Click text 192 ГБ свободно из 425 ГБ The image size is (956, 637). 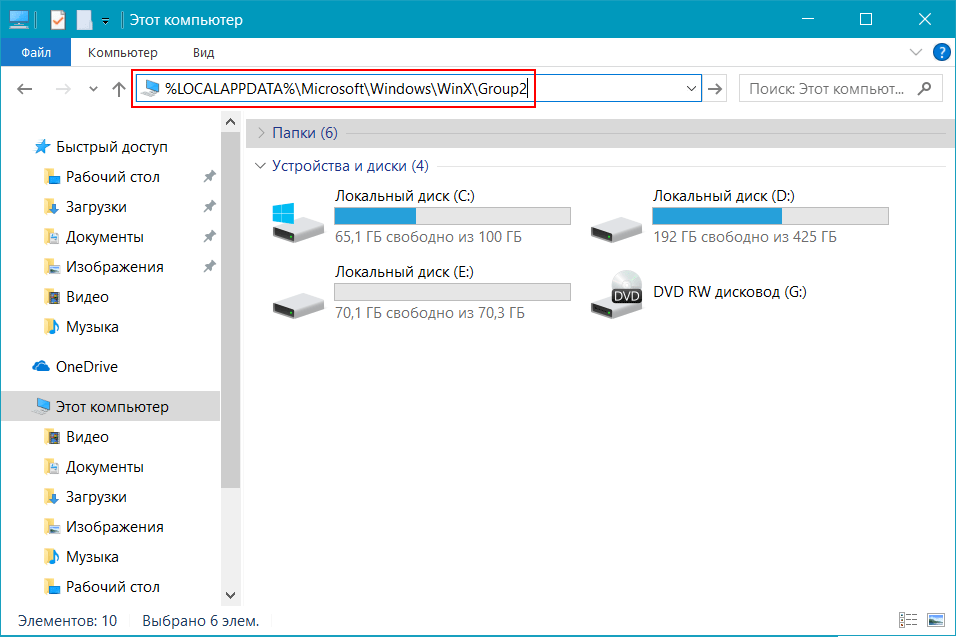tap(745, 237)
